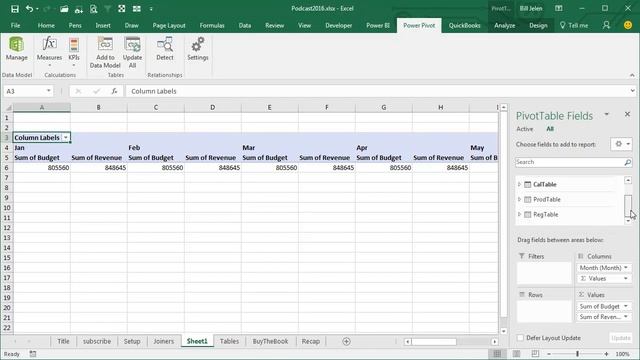
Task: Click Detect relationships button
Action: (x=165, y=49)
